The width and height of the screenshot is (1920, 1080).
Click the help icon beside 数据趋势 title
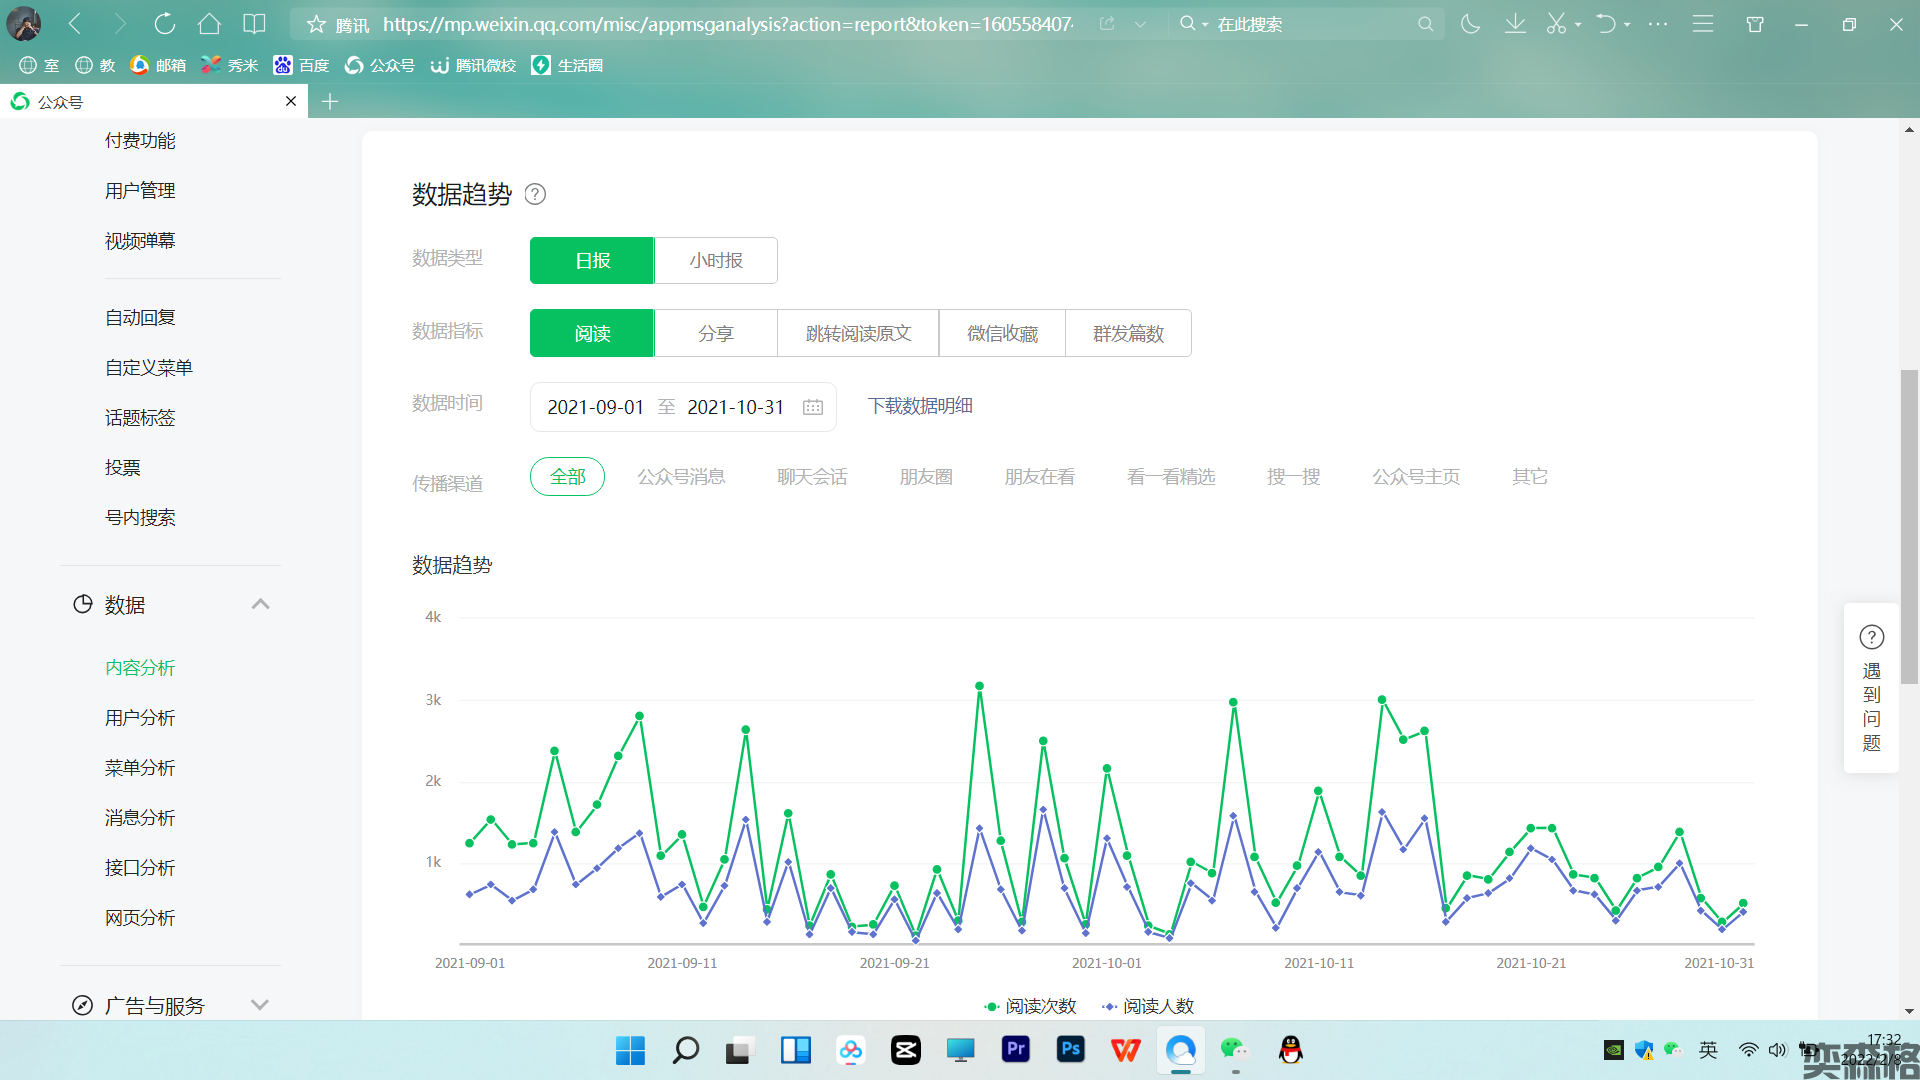535,194
